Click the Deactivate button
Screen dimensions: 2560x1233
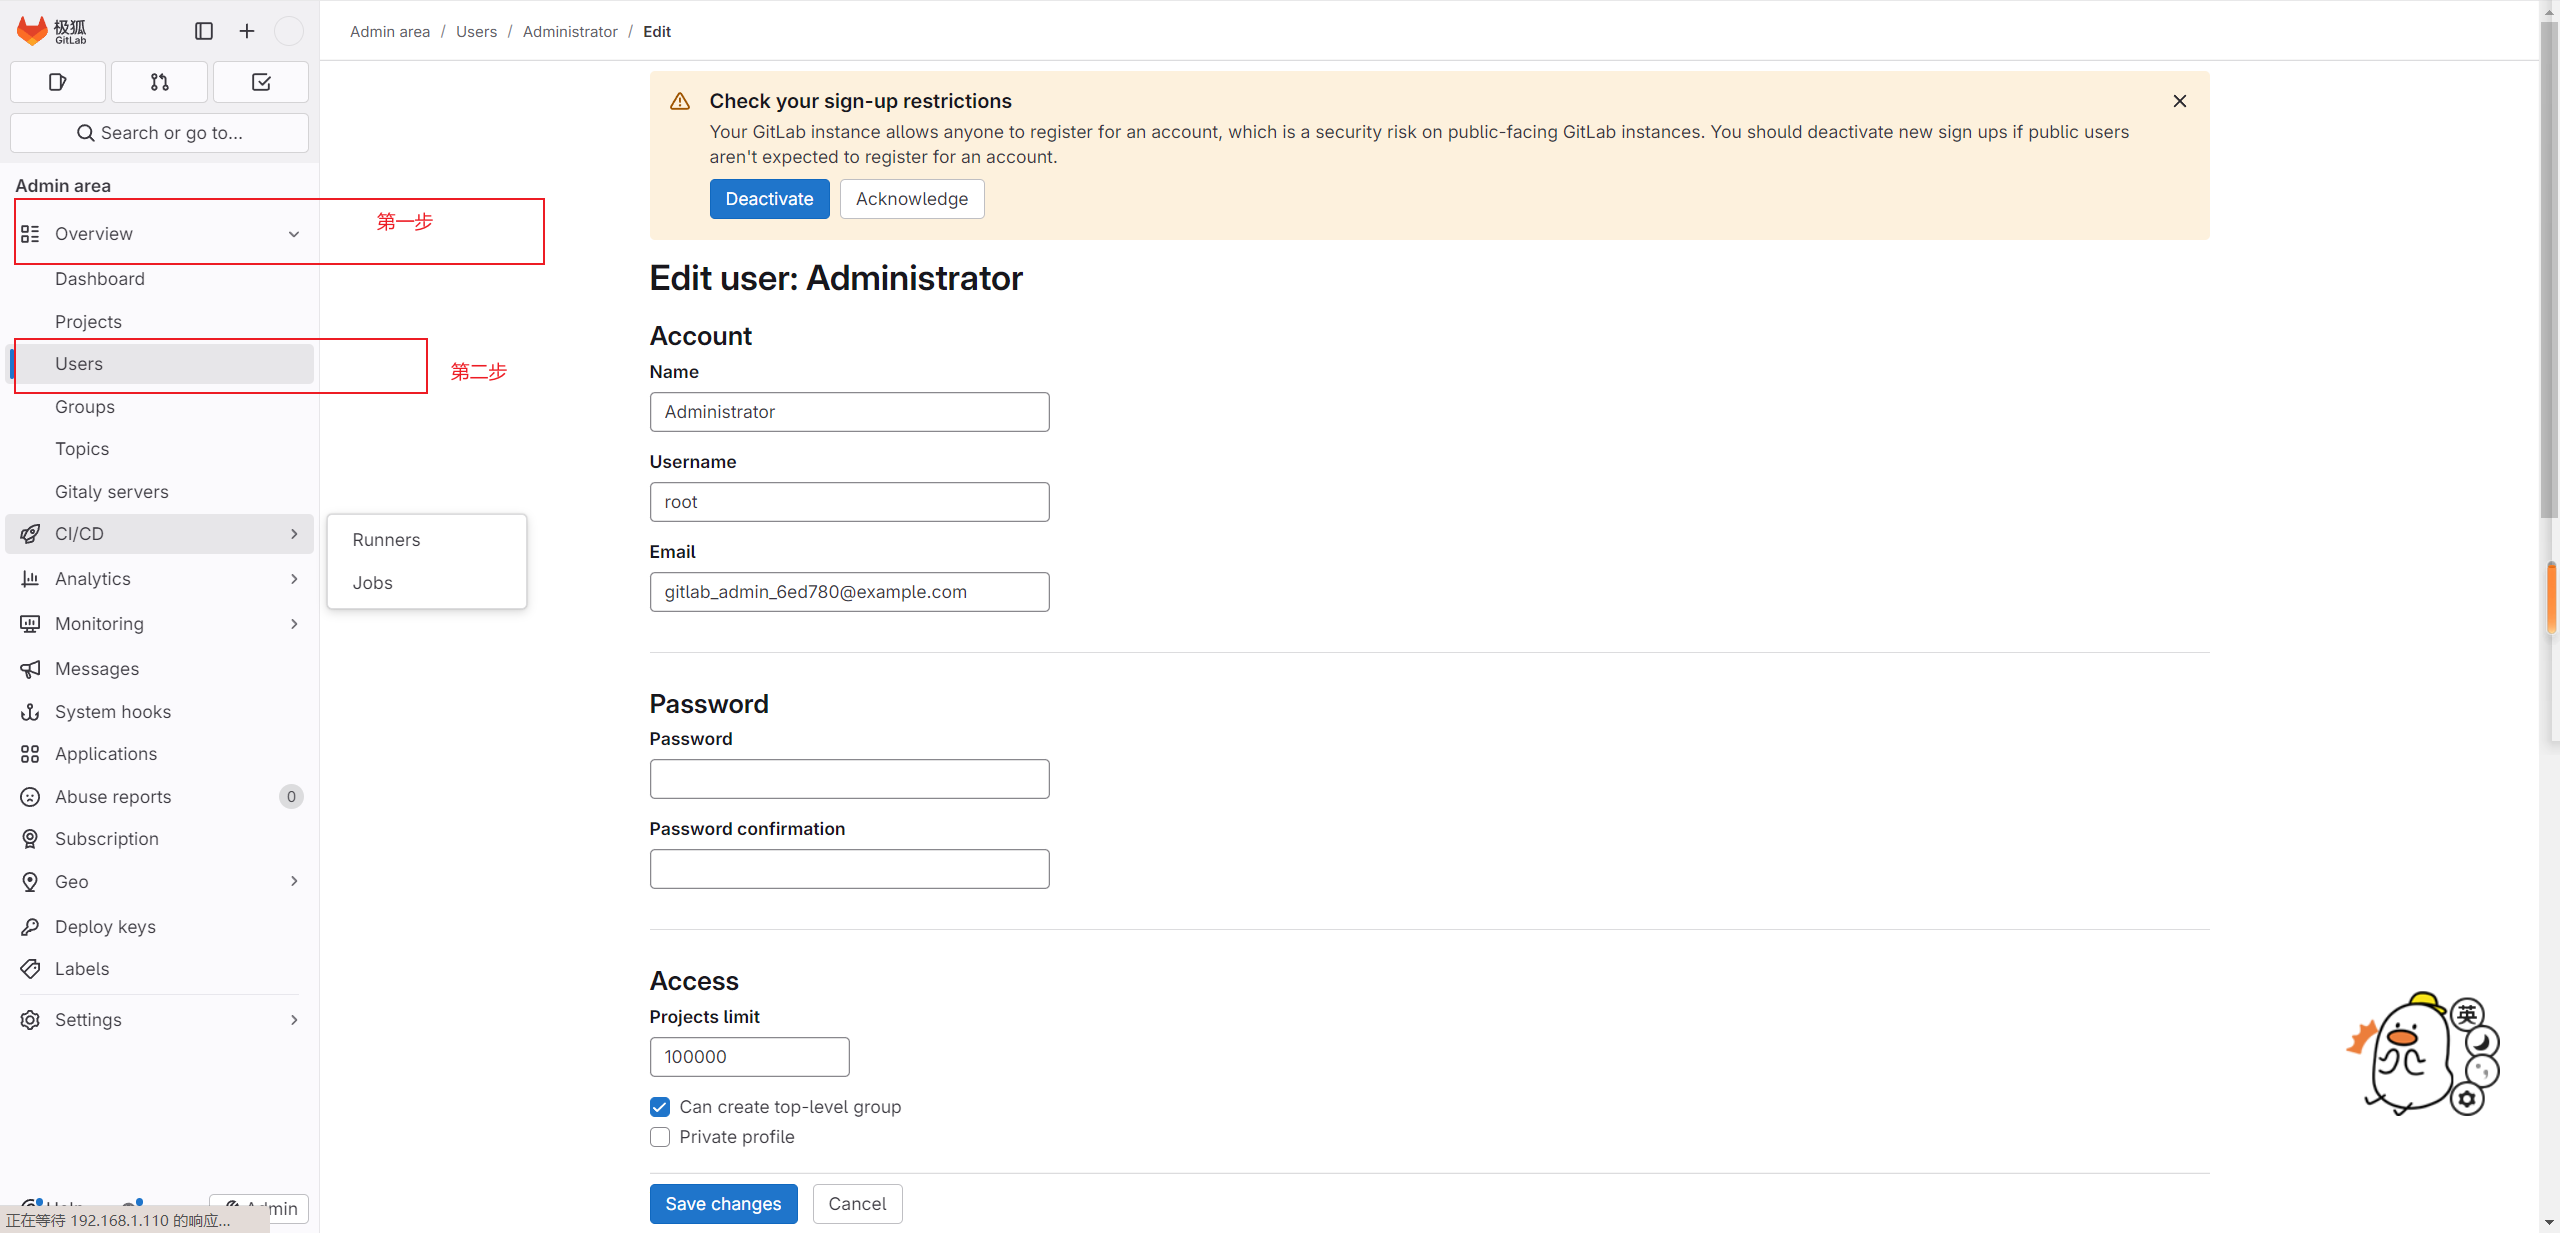pos(769,199)
